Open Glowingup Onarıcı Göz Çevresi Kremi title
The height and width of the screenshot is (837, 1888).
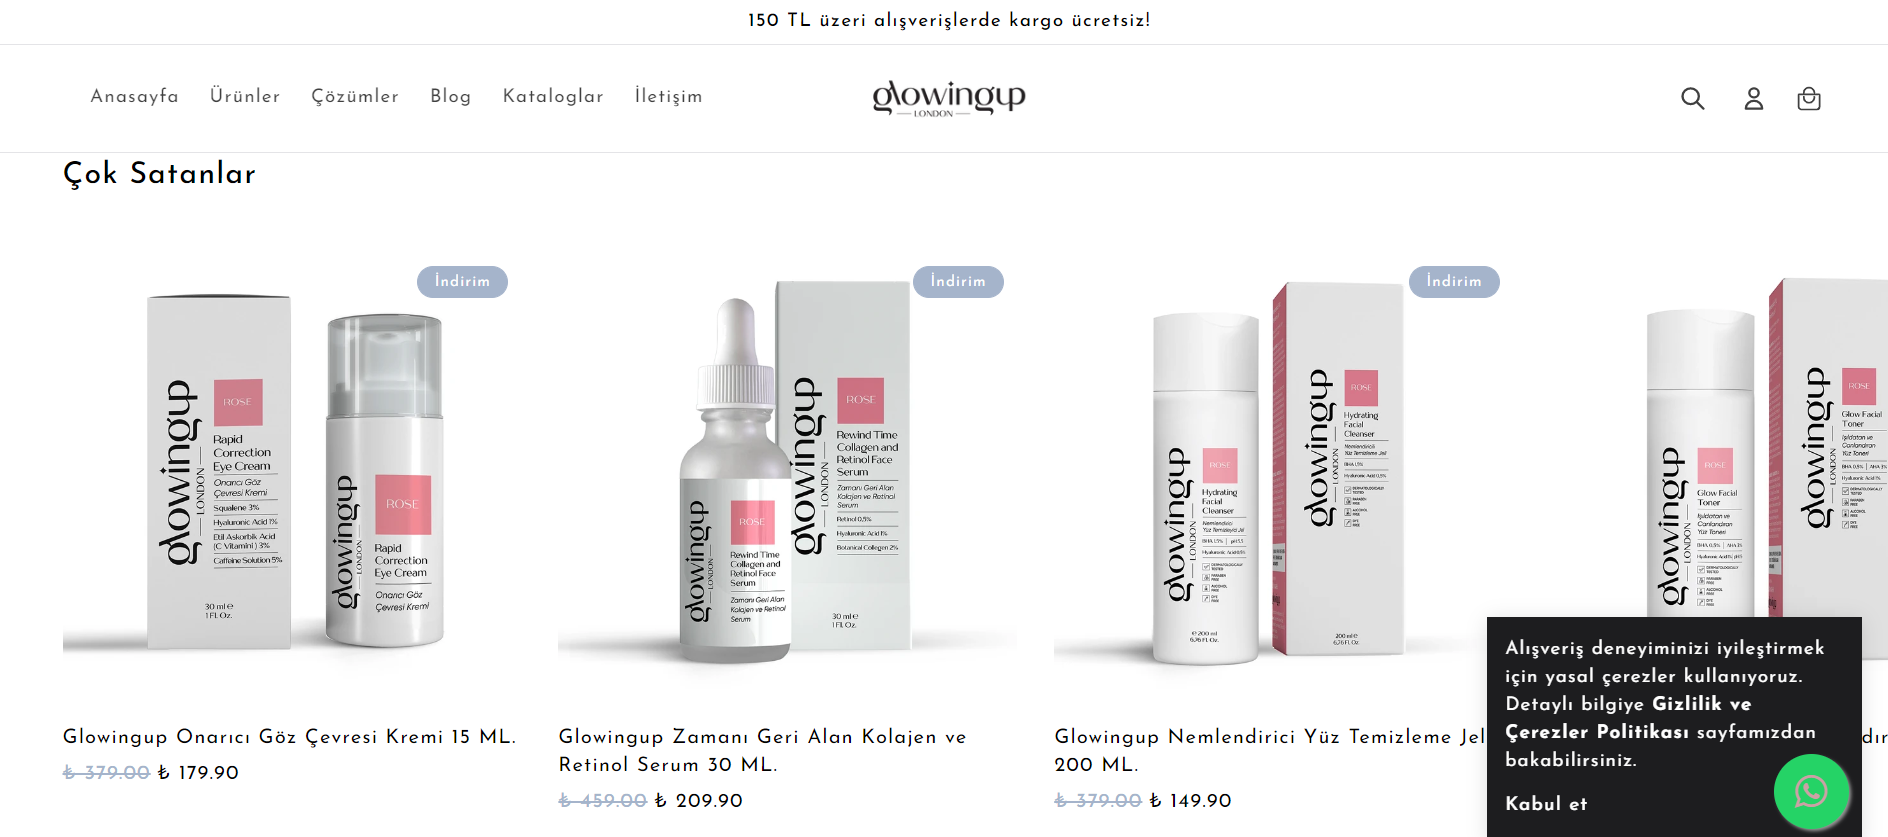pyautogui.click(x=289, y=736)
